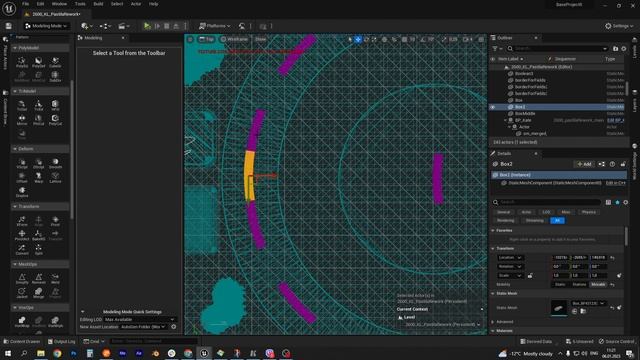
Task: Select the VoxWrap VoxOps tool
Action: (22, 322)
